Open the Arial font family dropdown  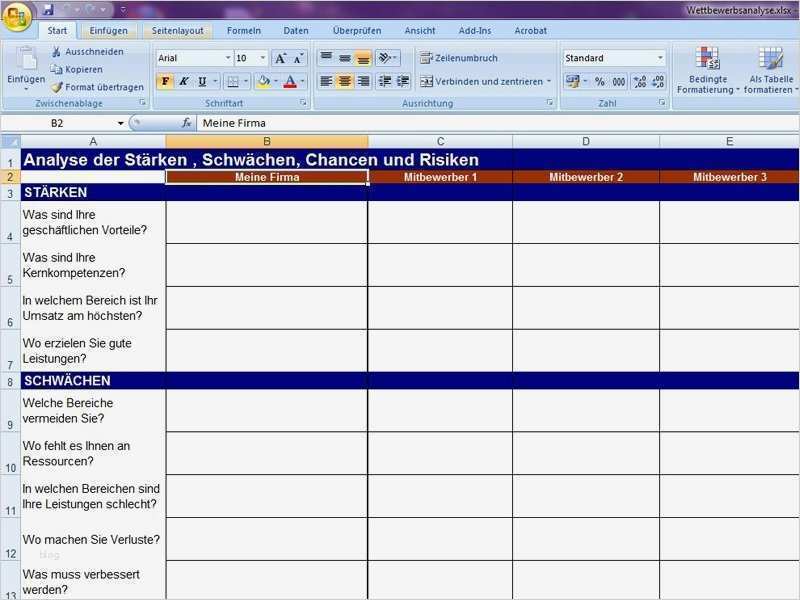(x=227, y=57)
